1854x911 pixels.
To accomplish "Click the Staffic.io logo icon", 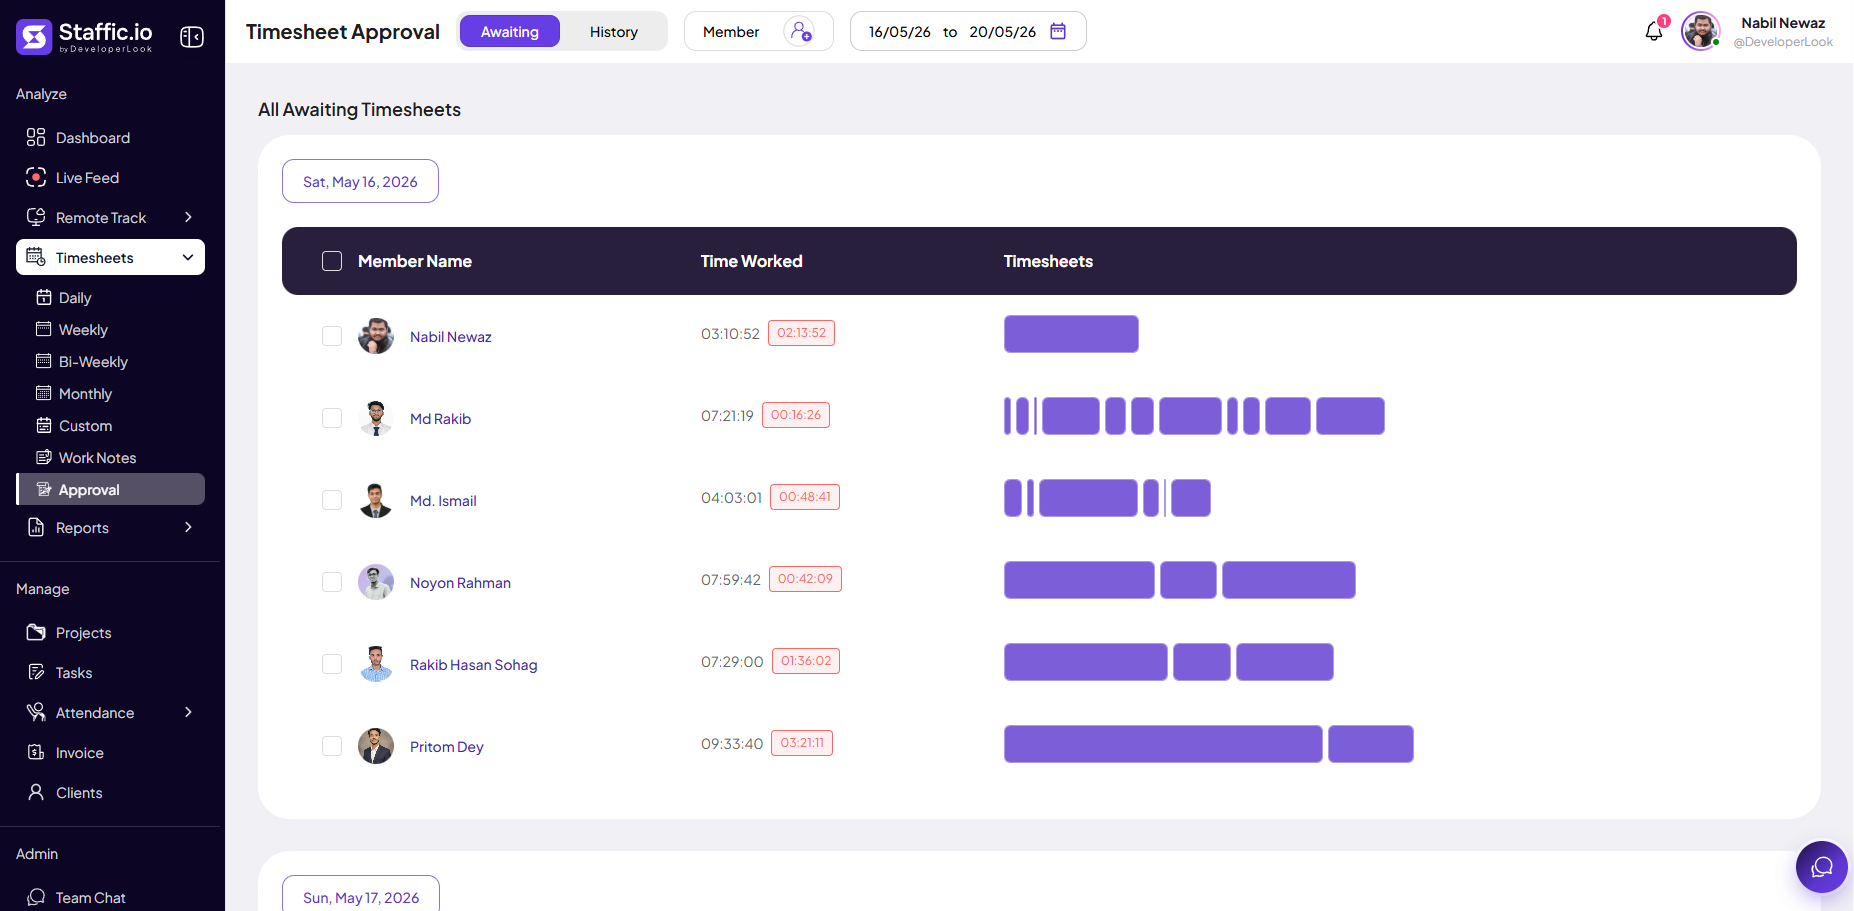I will [x=34, y=37].
